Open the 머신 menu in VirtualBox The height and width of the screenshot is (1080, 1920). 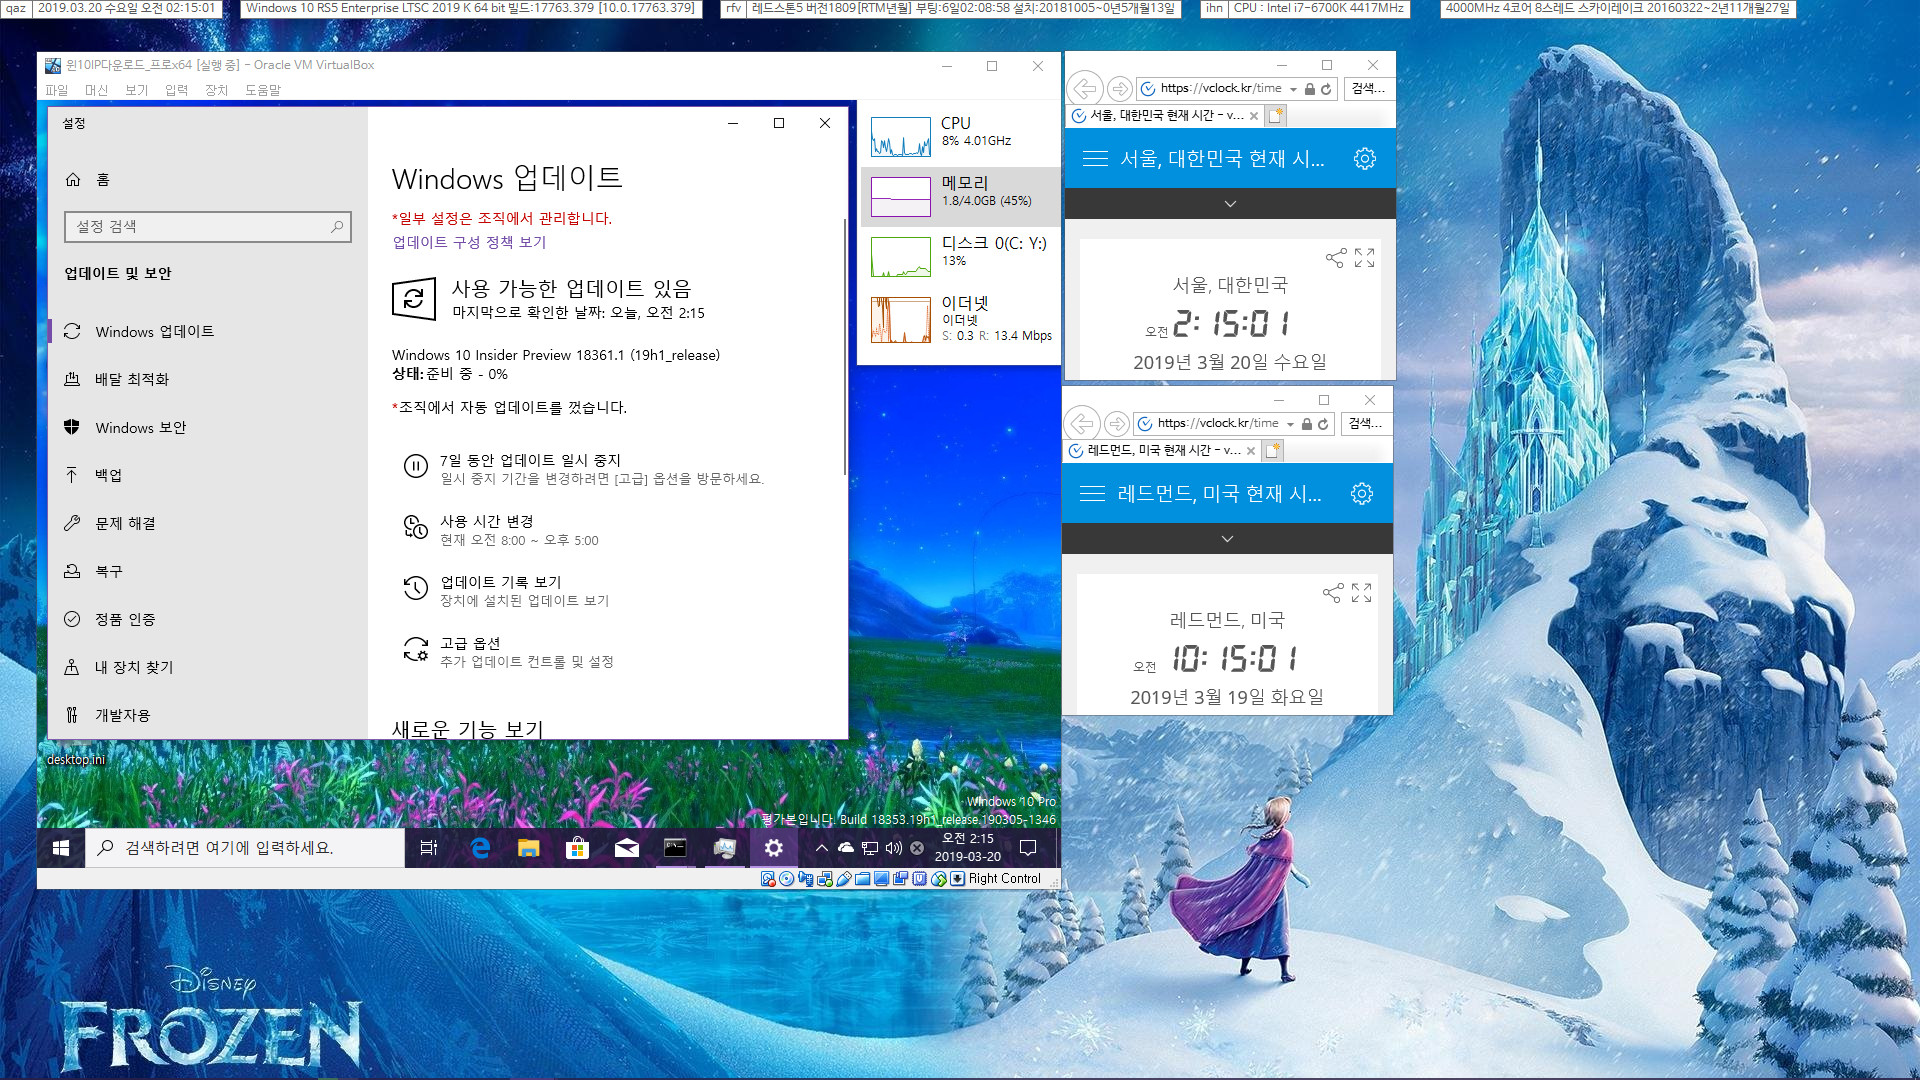coord(96,90)
